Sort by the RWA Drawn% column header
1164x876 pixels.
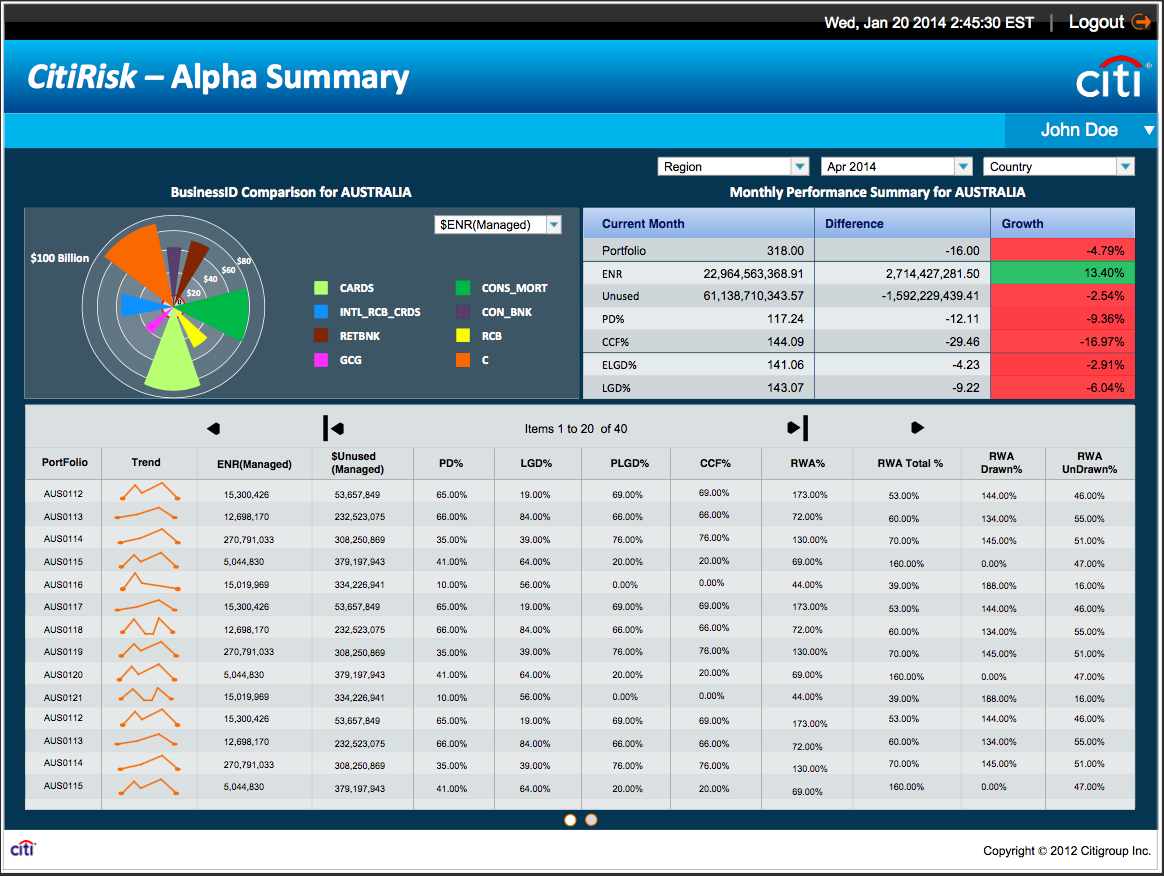click(x=1001, y=462)
